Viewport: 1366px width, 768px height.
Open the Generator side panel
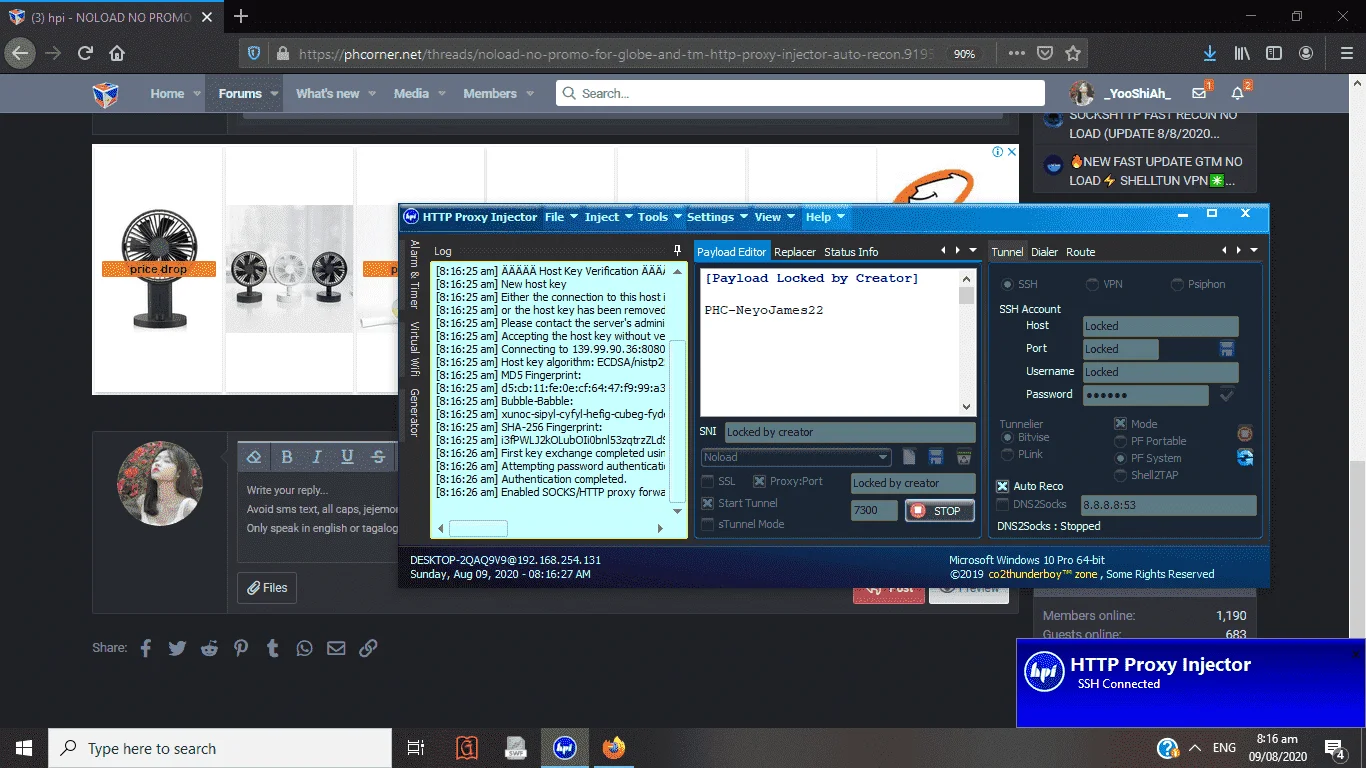pos(415,412)
